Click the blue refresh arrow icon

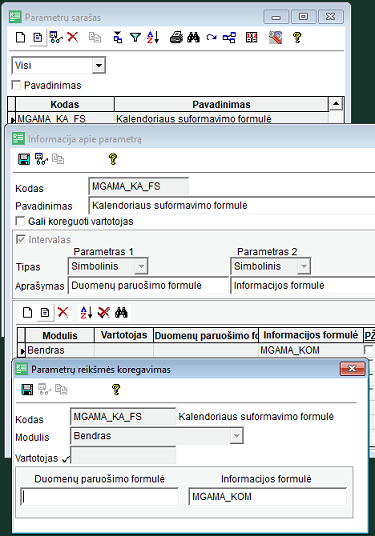pos(211,37)
